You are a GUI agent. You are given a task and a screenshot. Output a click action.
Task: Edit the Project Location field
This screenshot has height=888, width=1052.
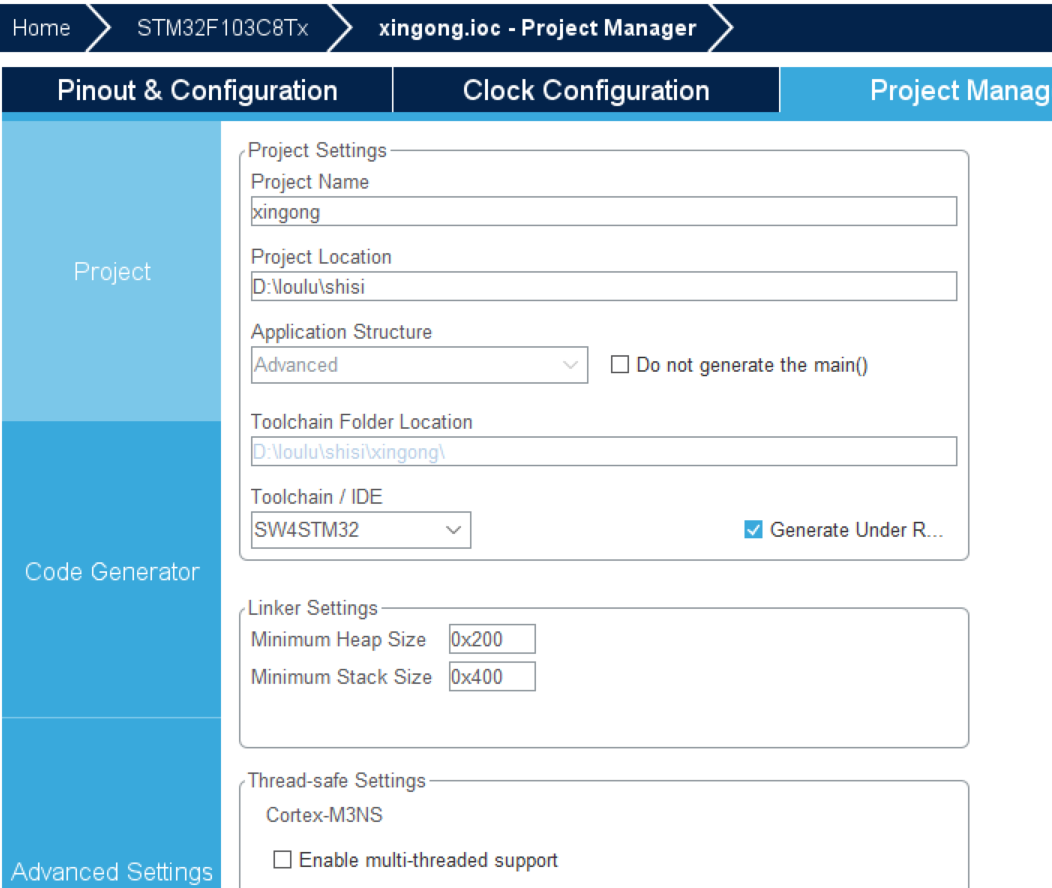(x=604, y=286)
